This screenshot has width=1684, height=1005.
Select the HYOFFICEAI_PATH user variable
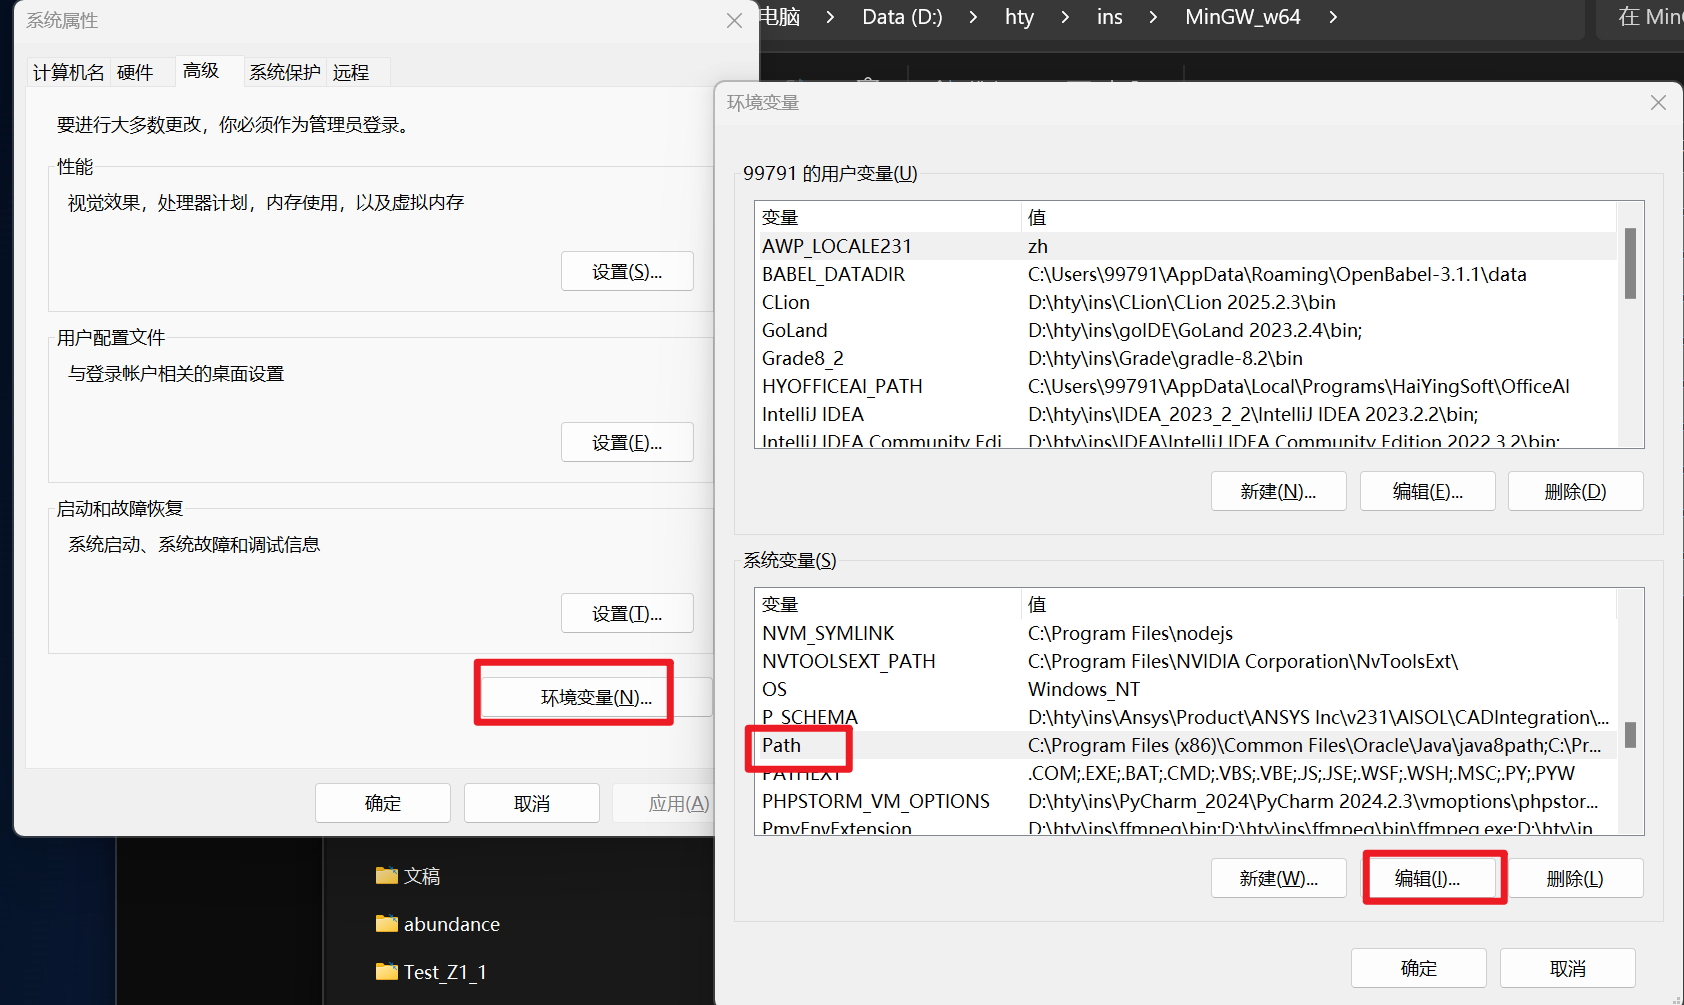tap(1185, 386)
